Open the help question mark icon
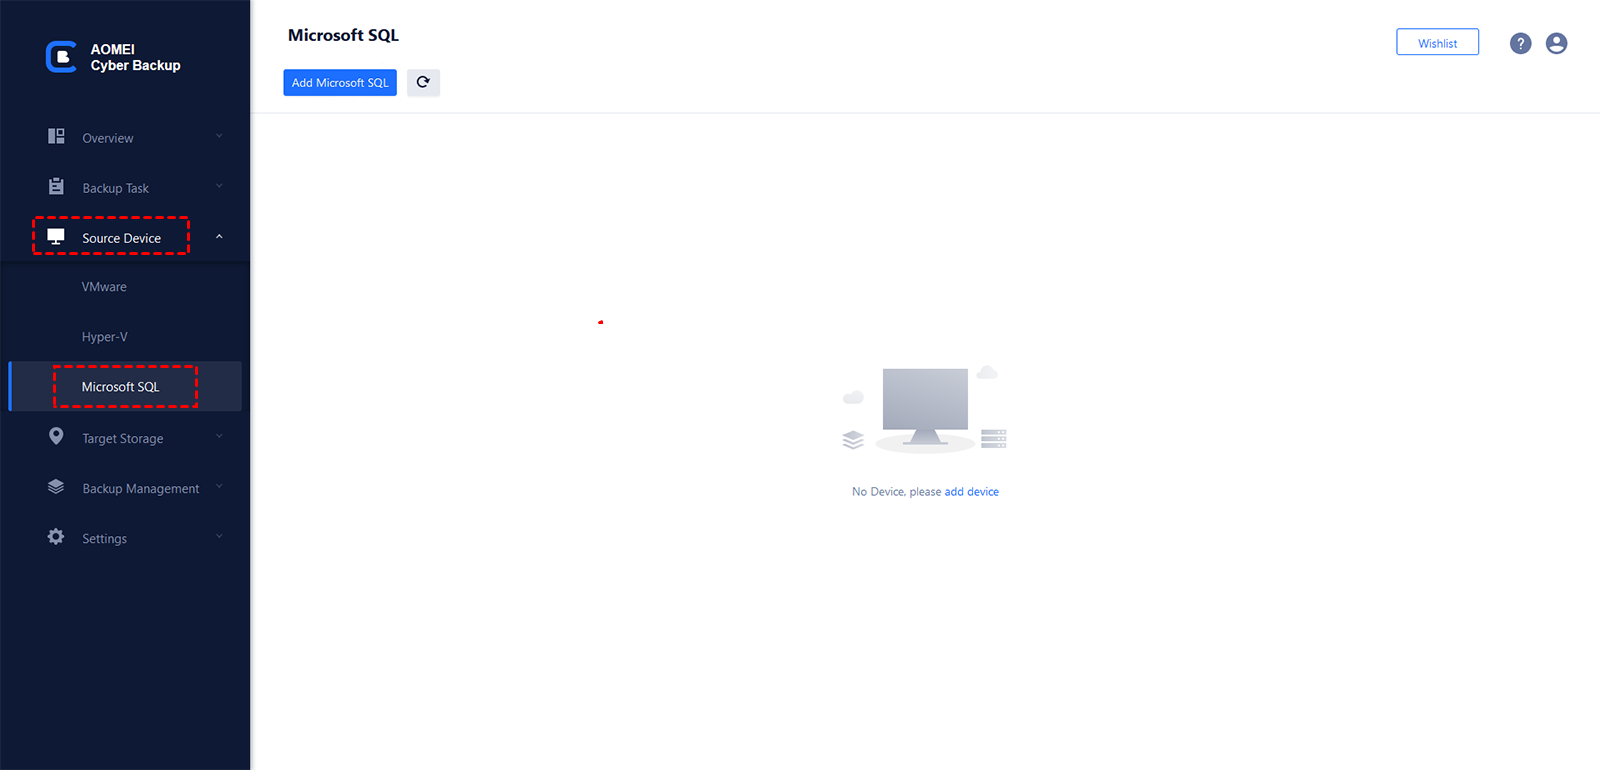 coord(1520,43)
